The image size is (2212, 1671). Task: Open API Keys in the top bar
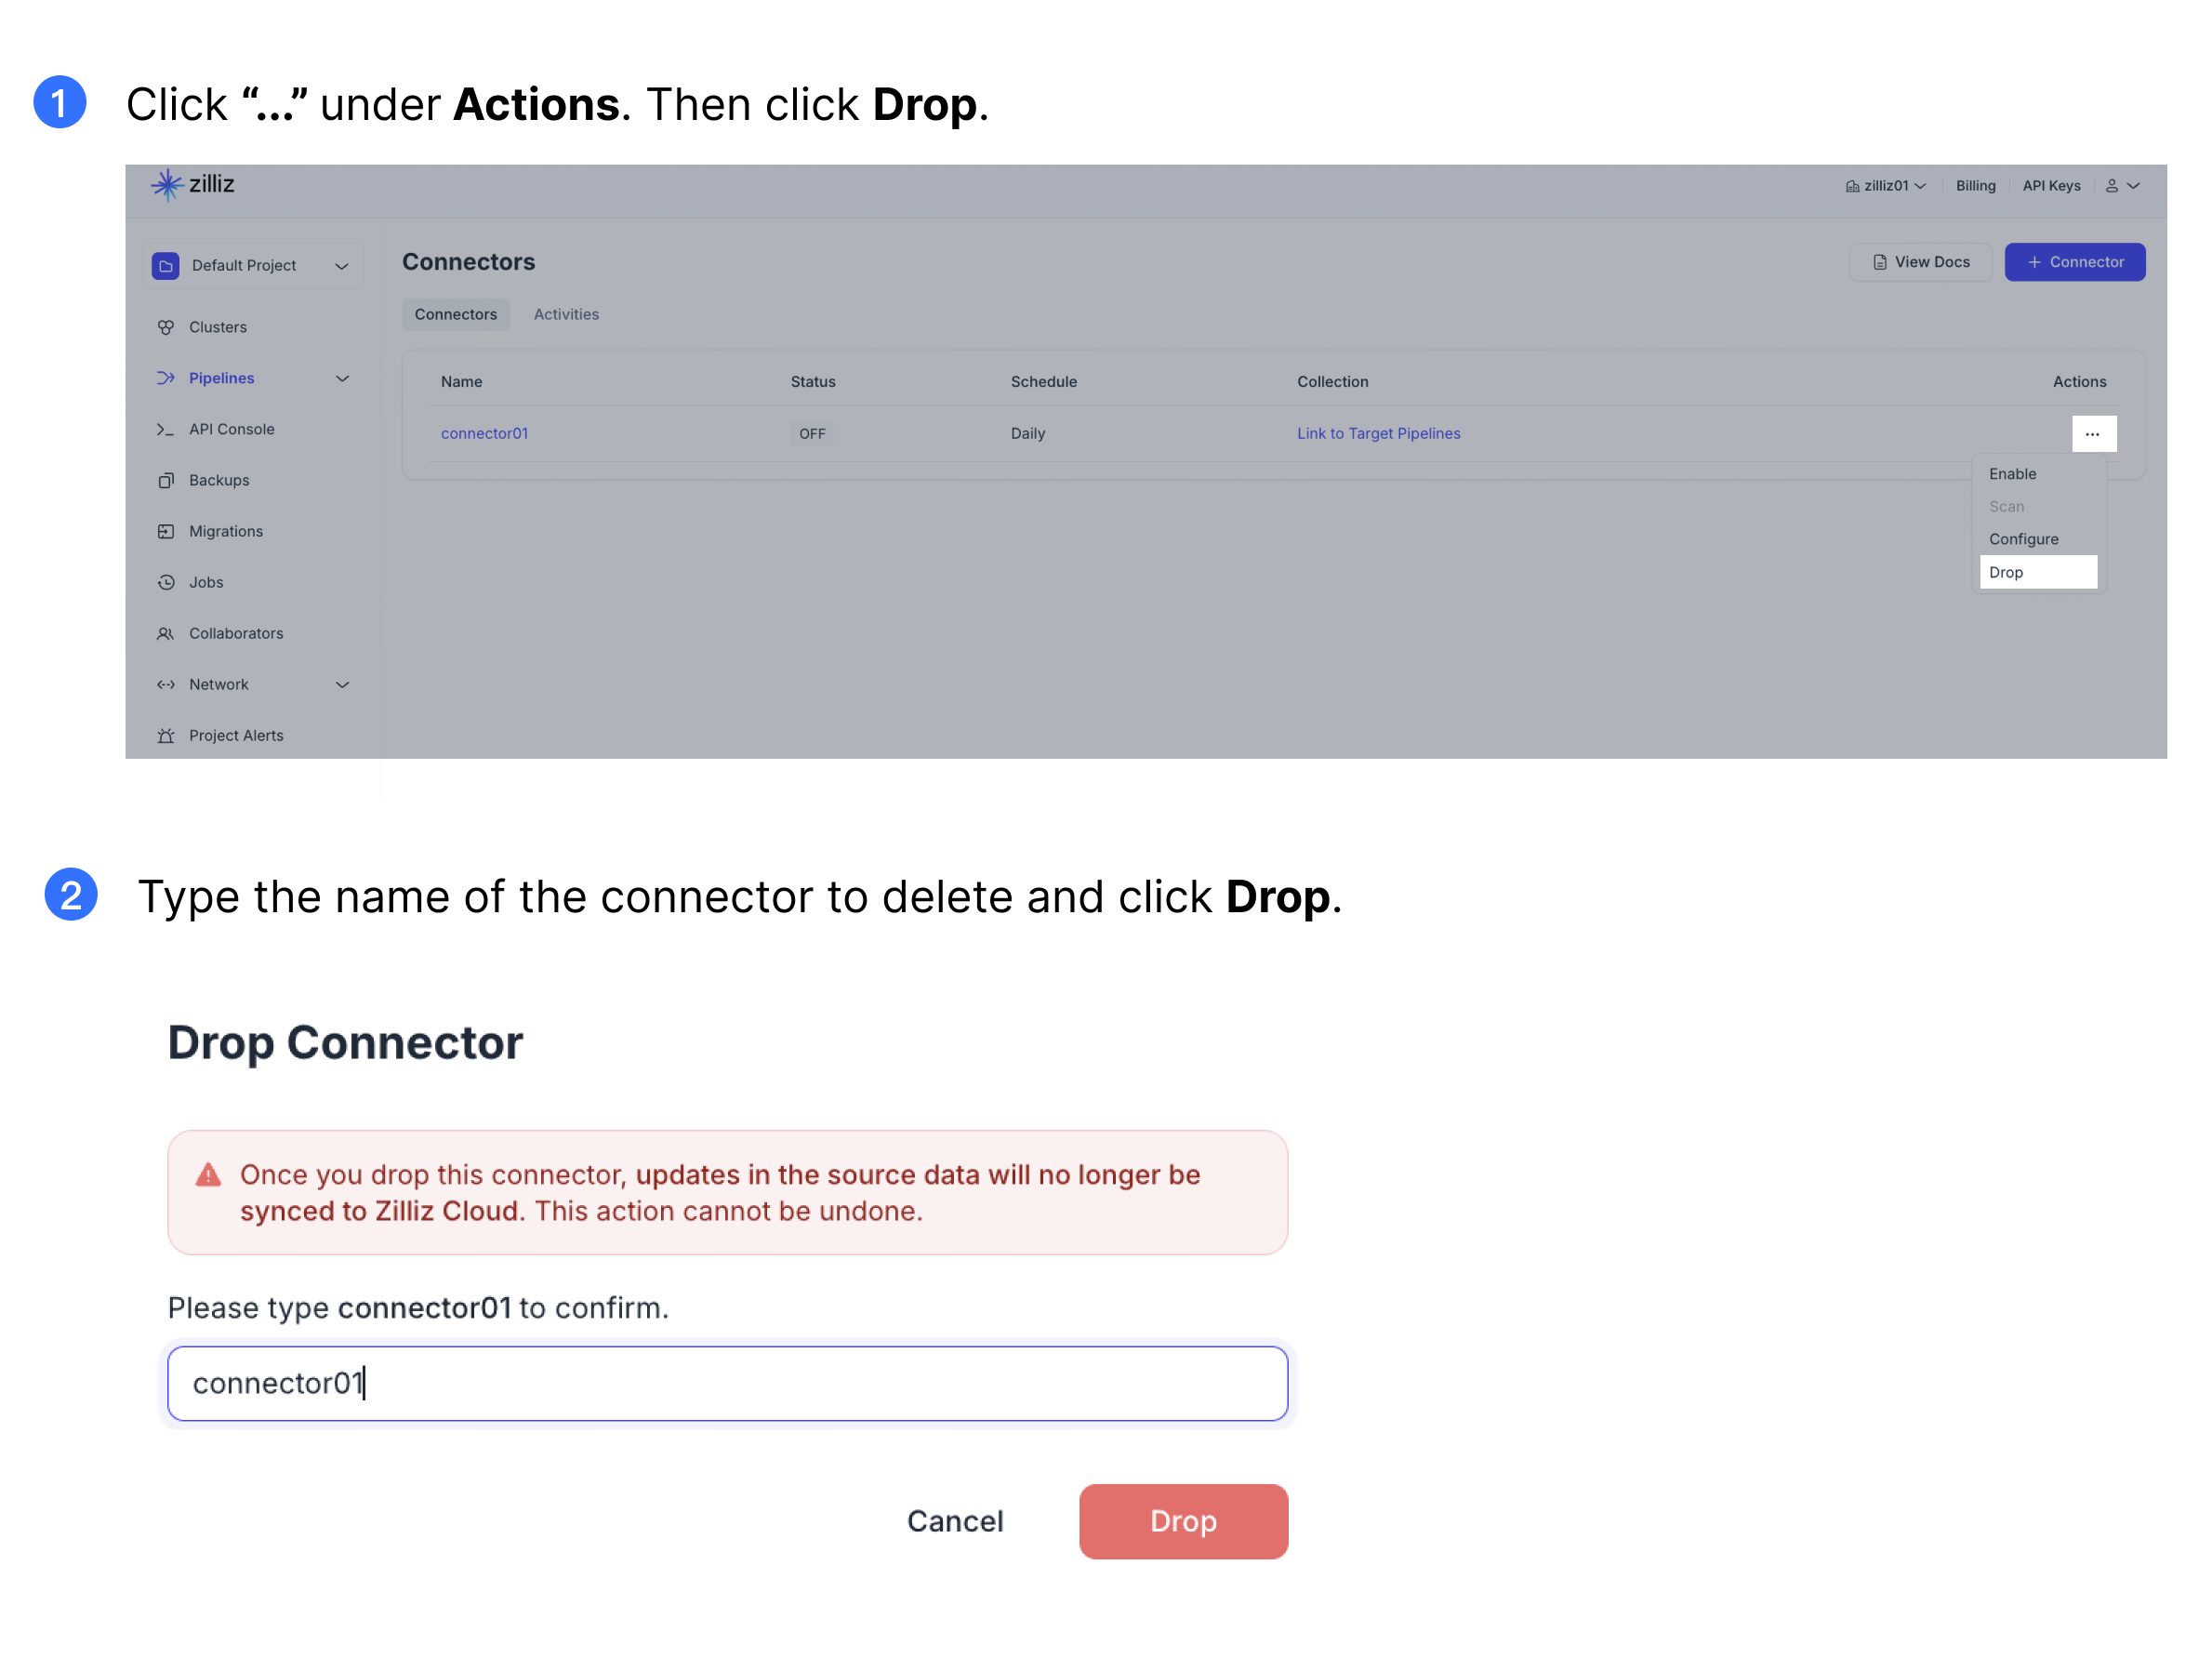point(2052,187)
